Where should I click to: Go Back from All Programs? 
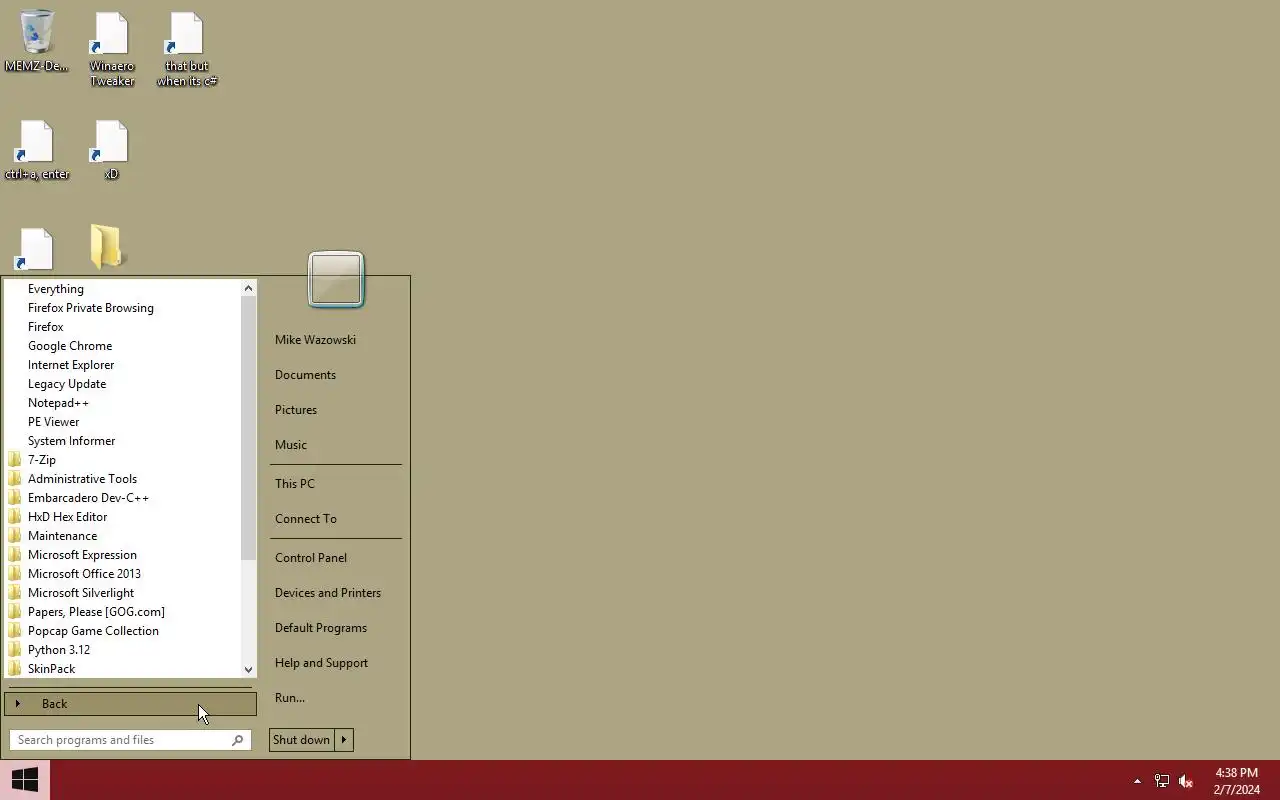point(130,704)
